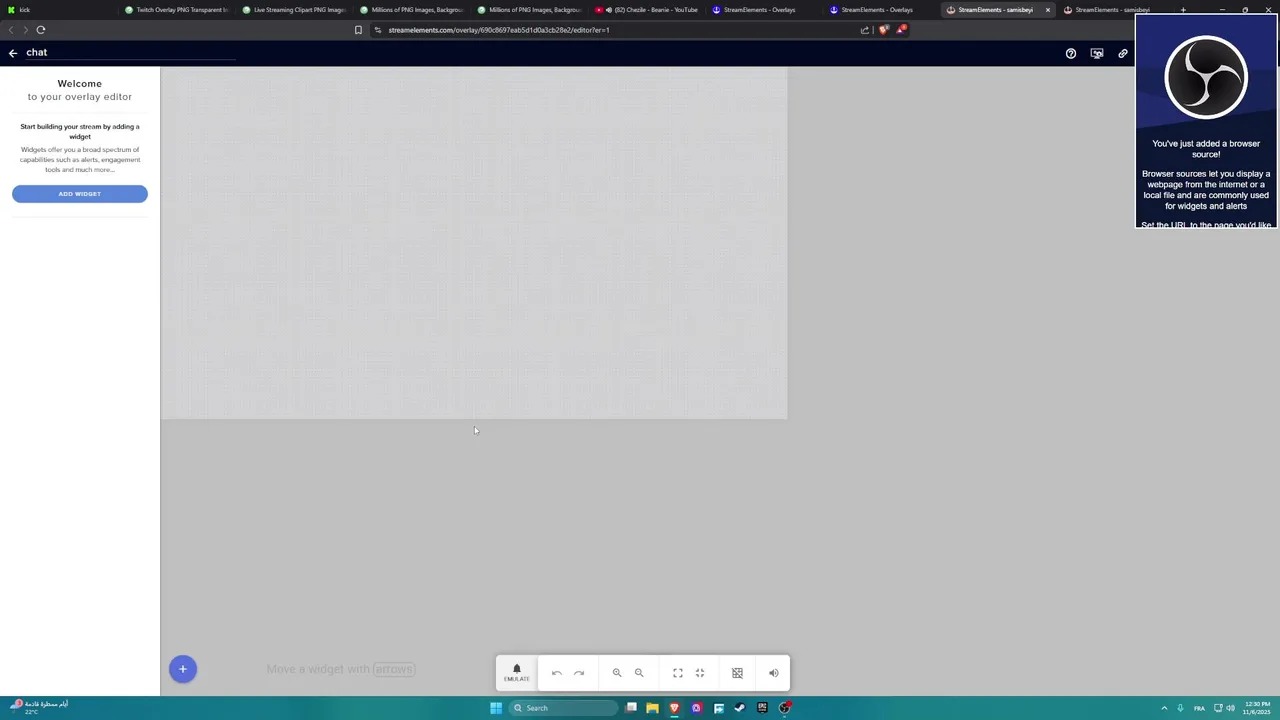Image resolution: width=1280 pixels, height=720 pixels.
Task: Switch to Twitch Overlay PNG Transparent tab
Action: [178, 10]
